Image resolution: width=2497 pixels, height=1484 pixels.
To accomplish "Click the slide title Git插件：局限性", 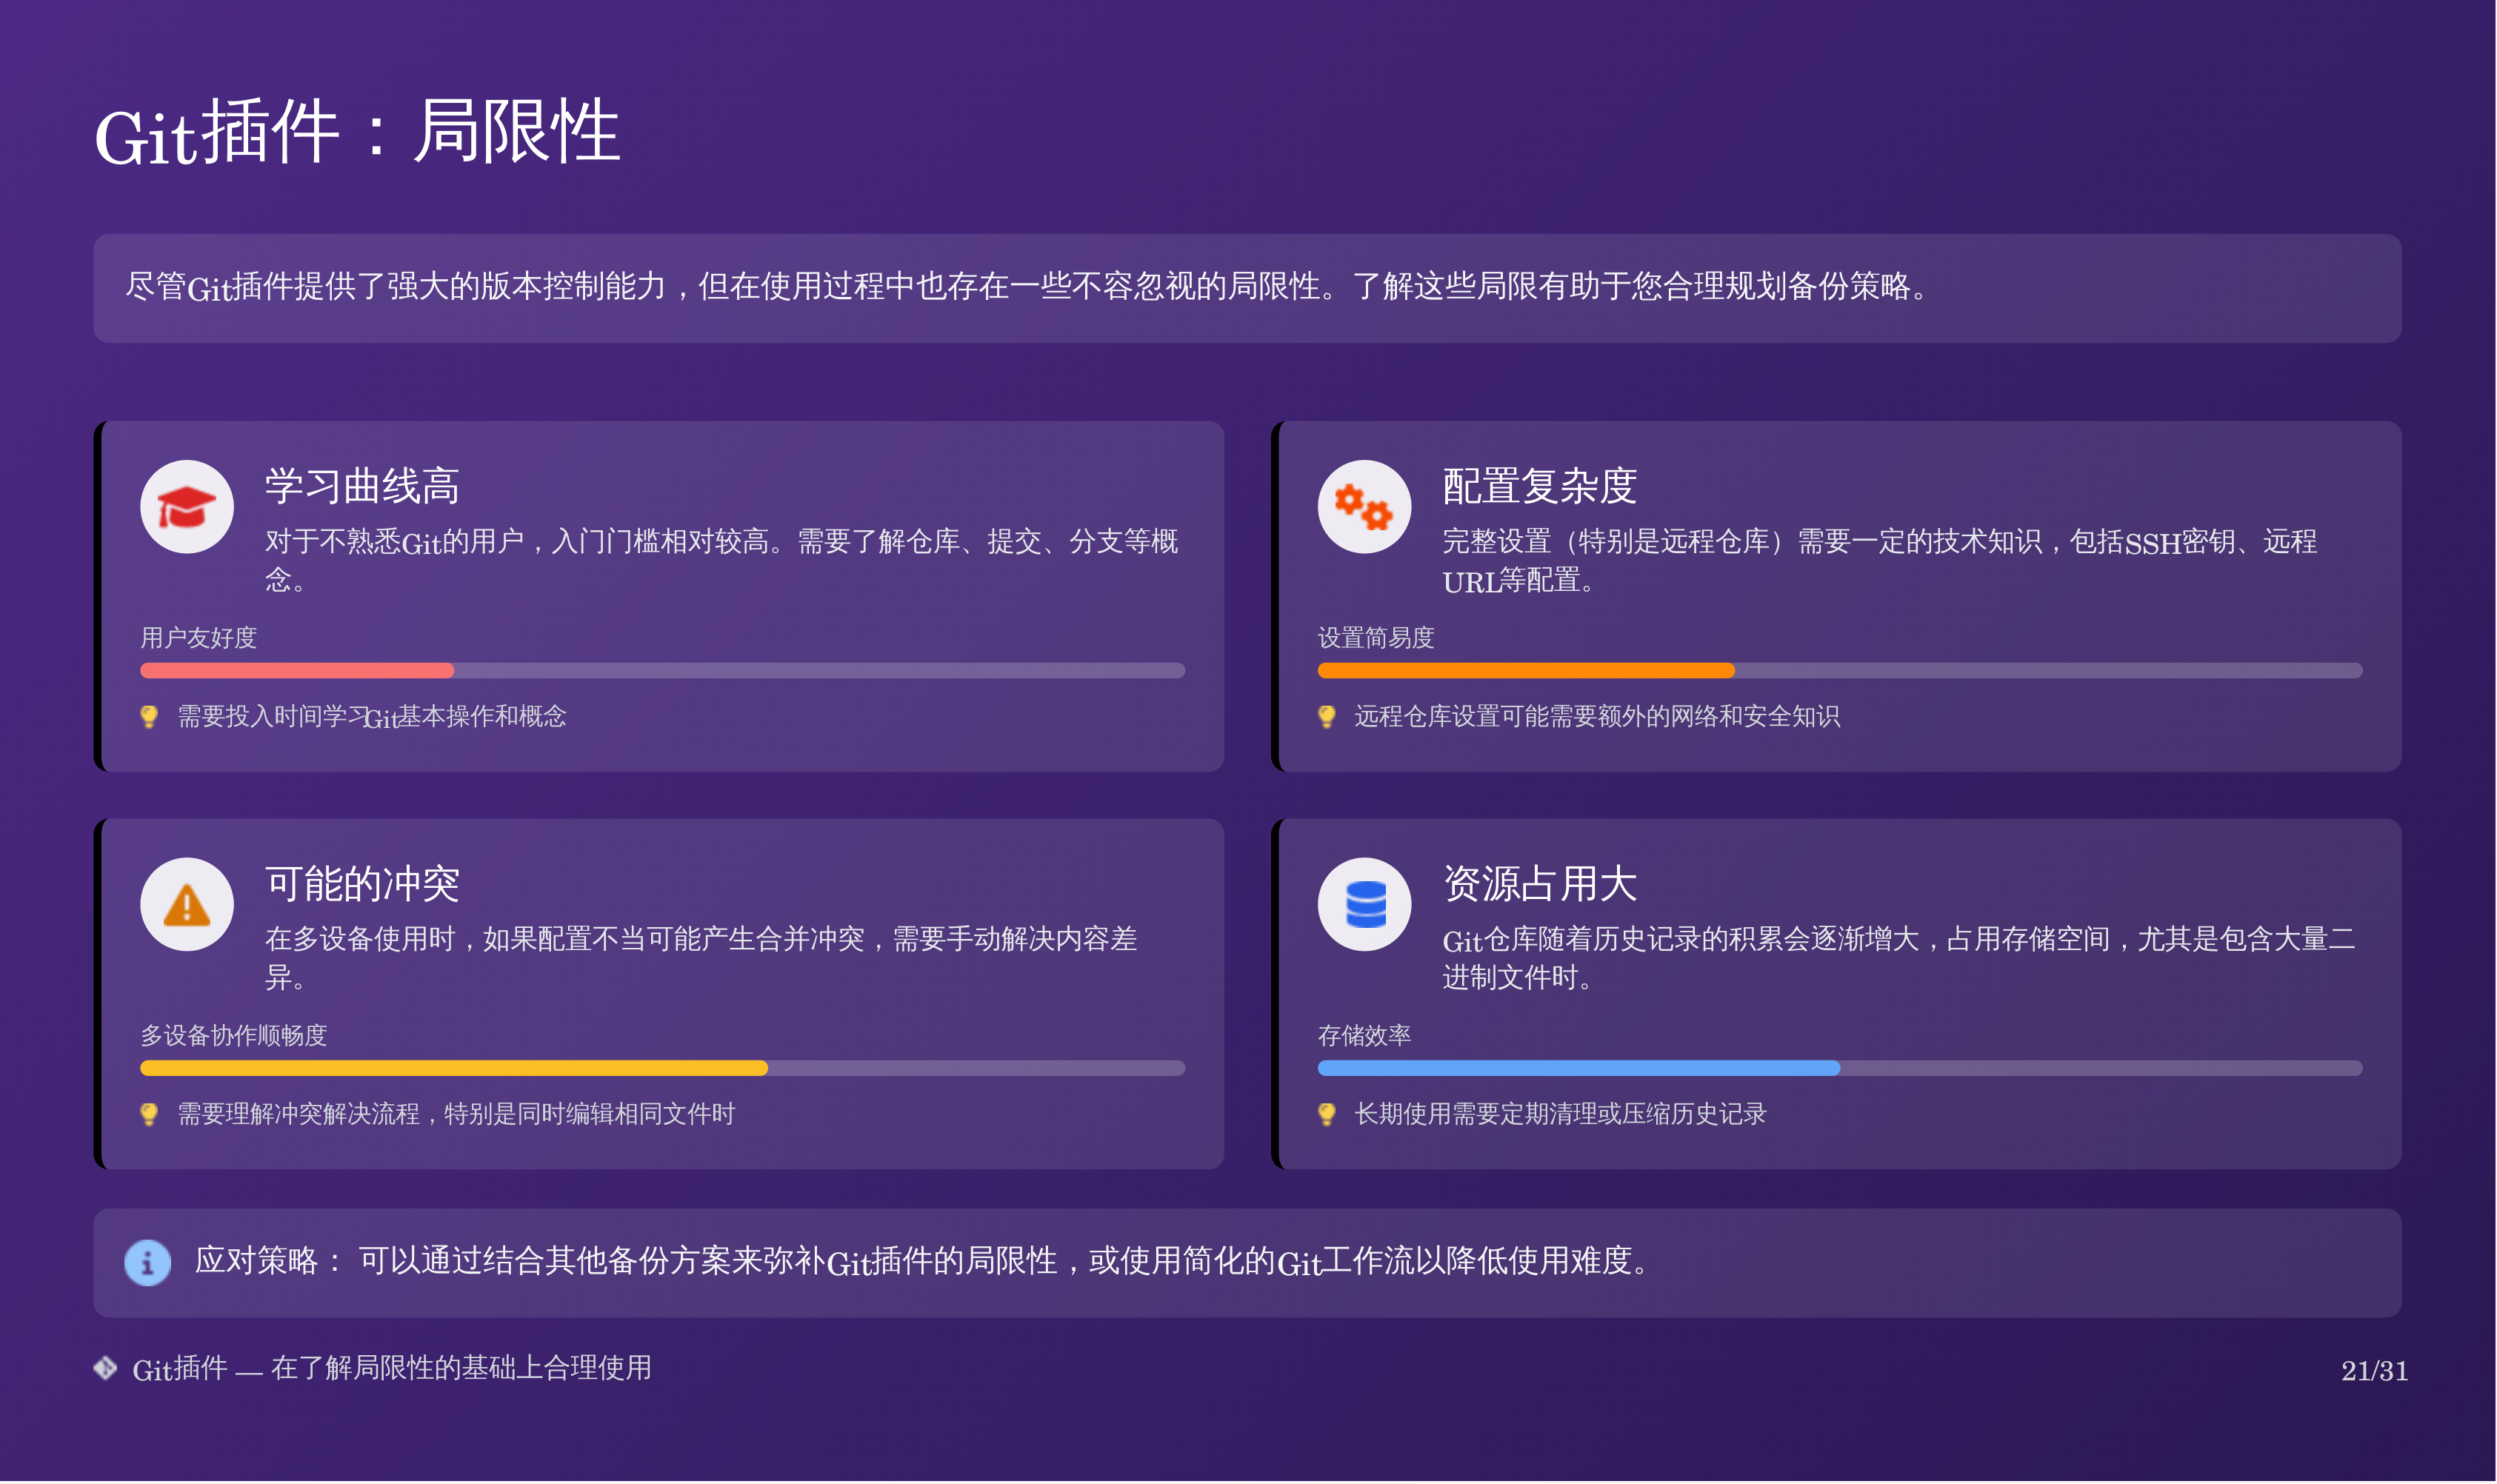I will [357, 133].
